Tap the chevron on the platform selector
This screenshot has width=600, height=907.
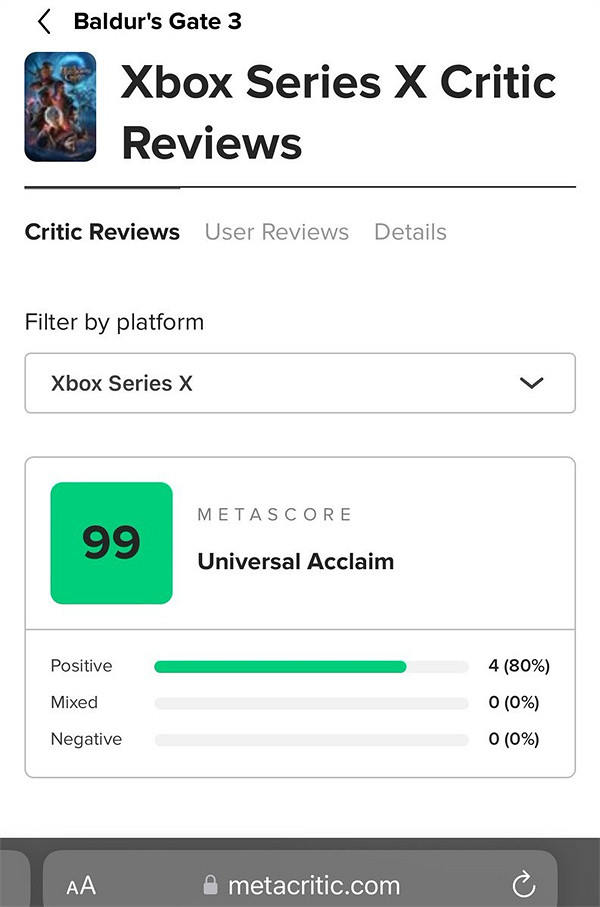coord(532,383)
